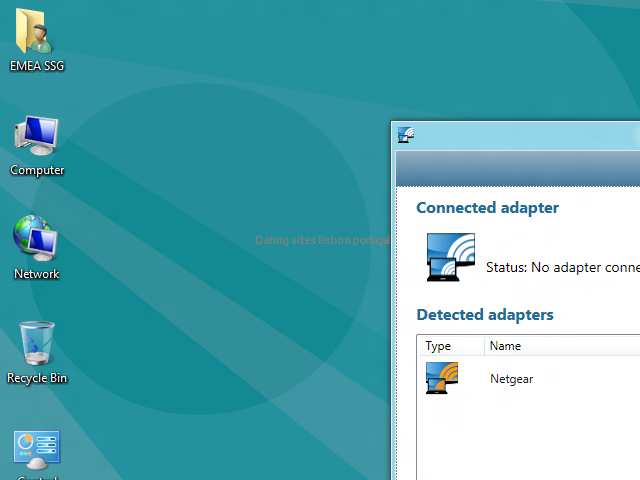Select the Network globe desktop icon
The height and width of the screenshot is (480, 640).
36,238
